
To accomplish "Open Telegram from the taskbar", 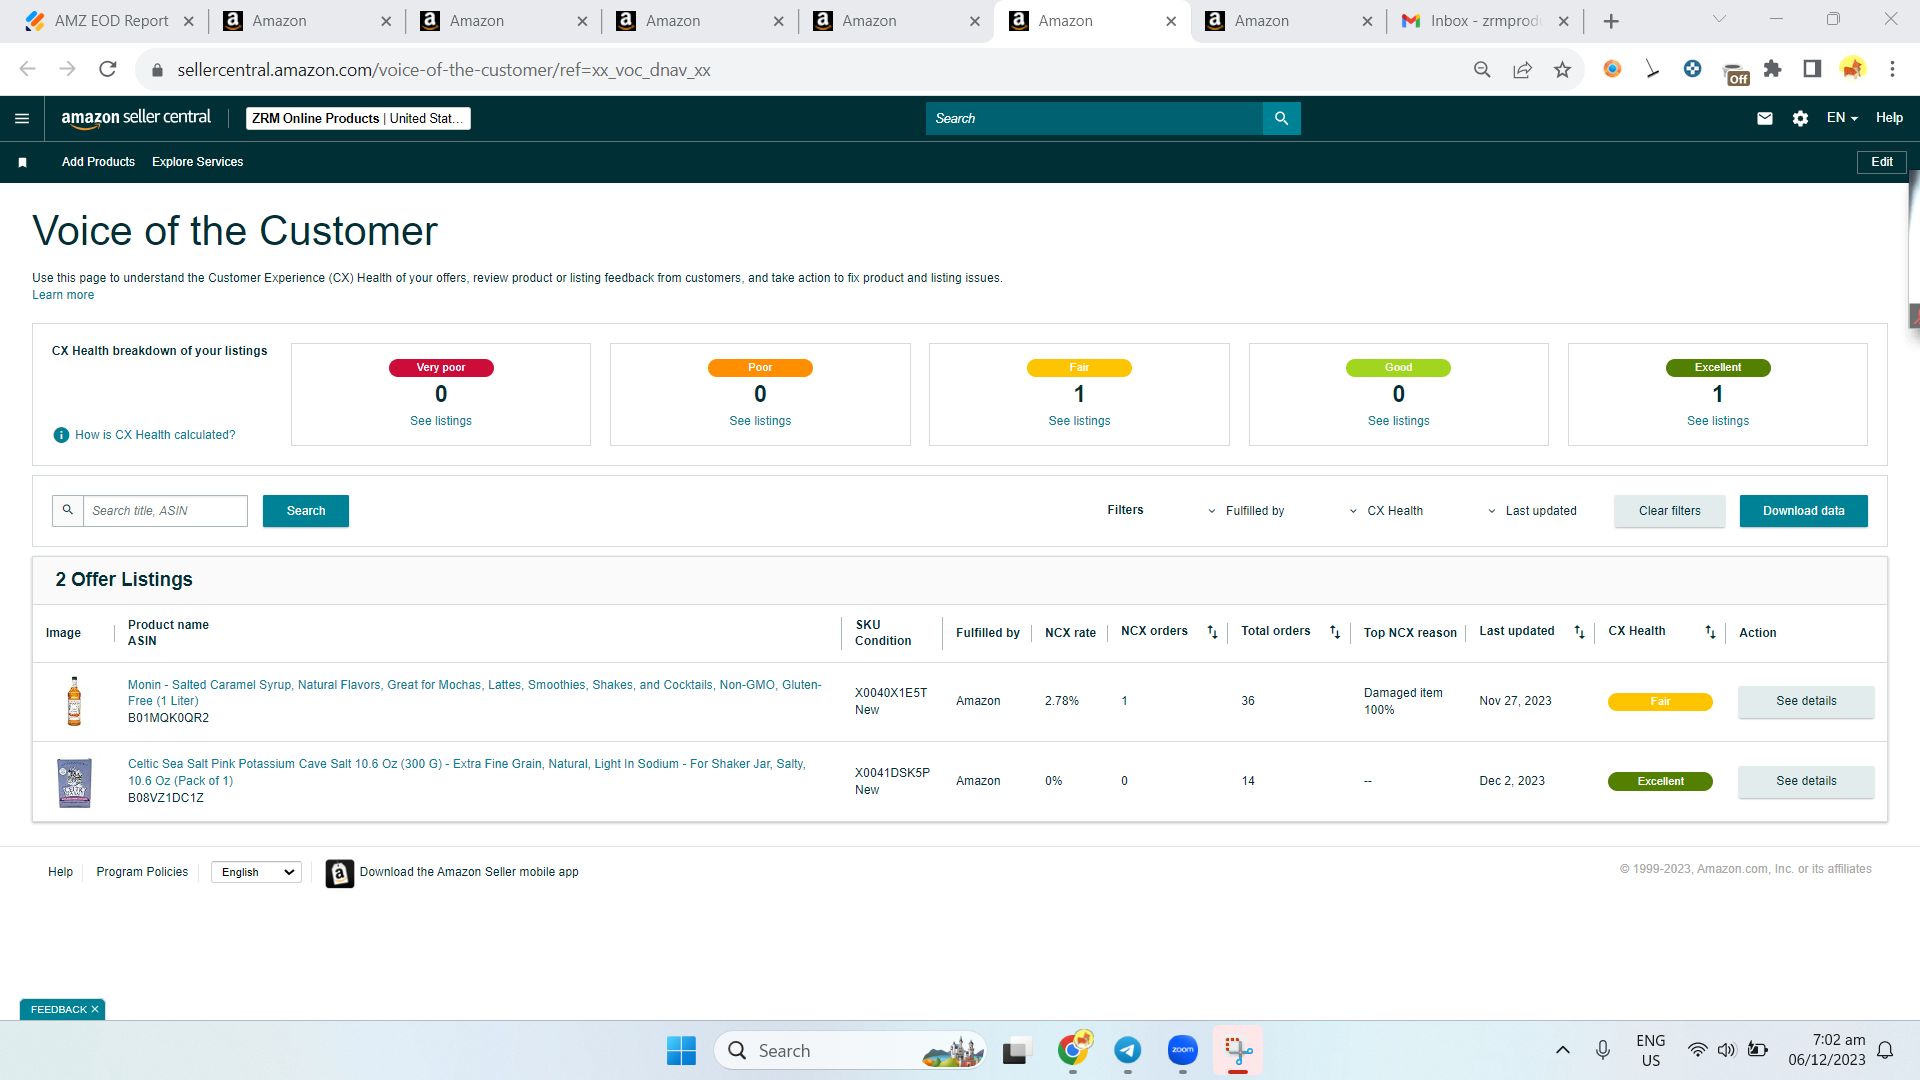I will click(1128, 1050).
